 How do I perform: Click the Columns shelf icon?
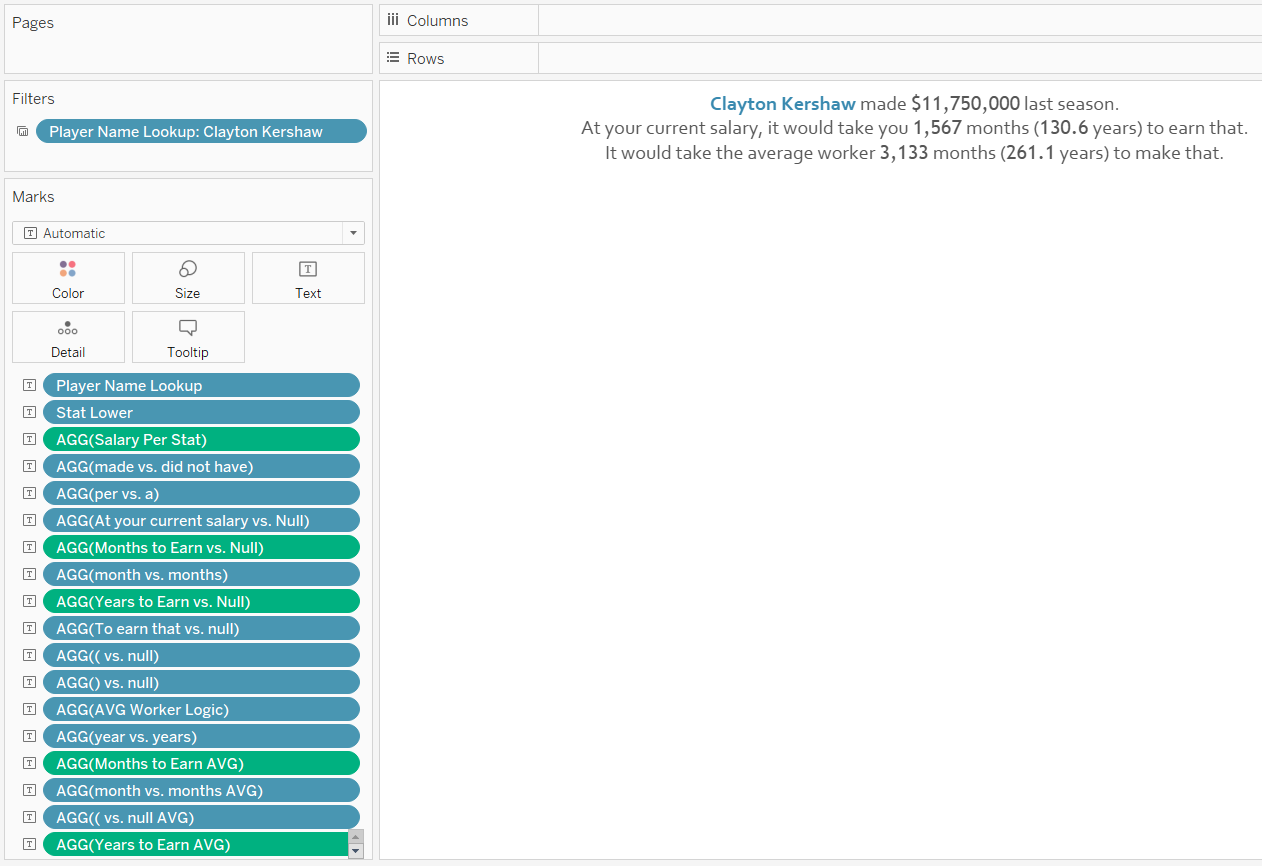tap(393, 20)
